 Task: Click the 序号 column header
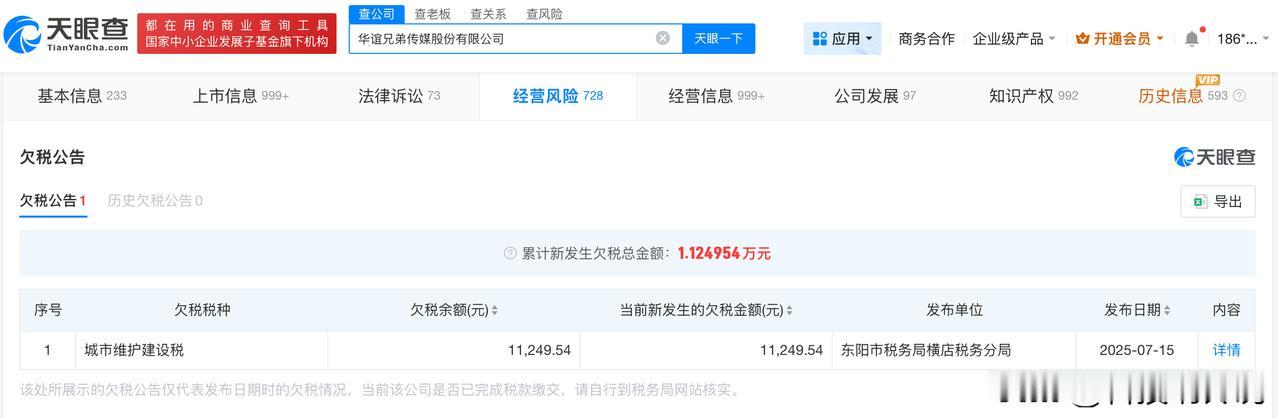47,310
